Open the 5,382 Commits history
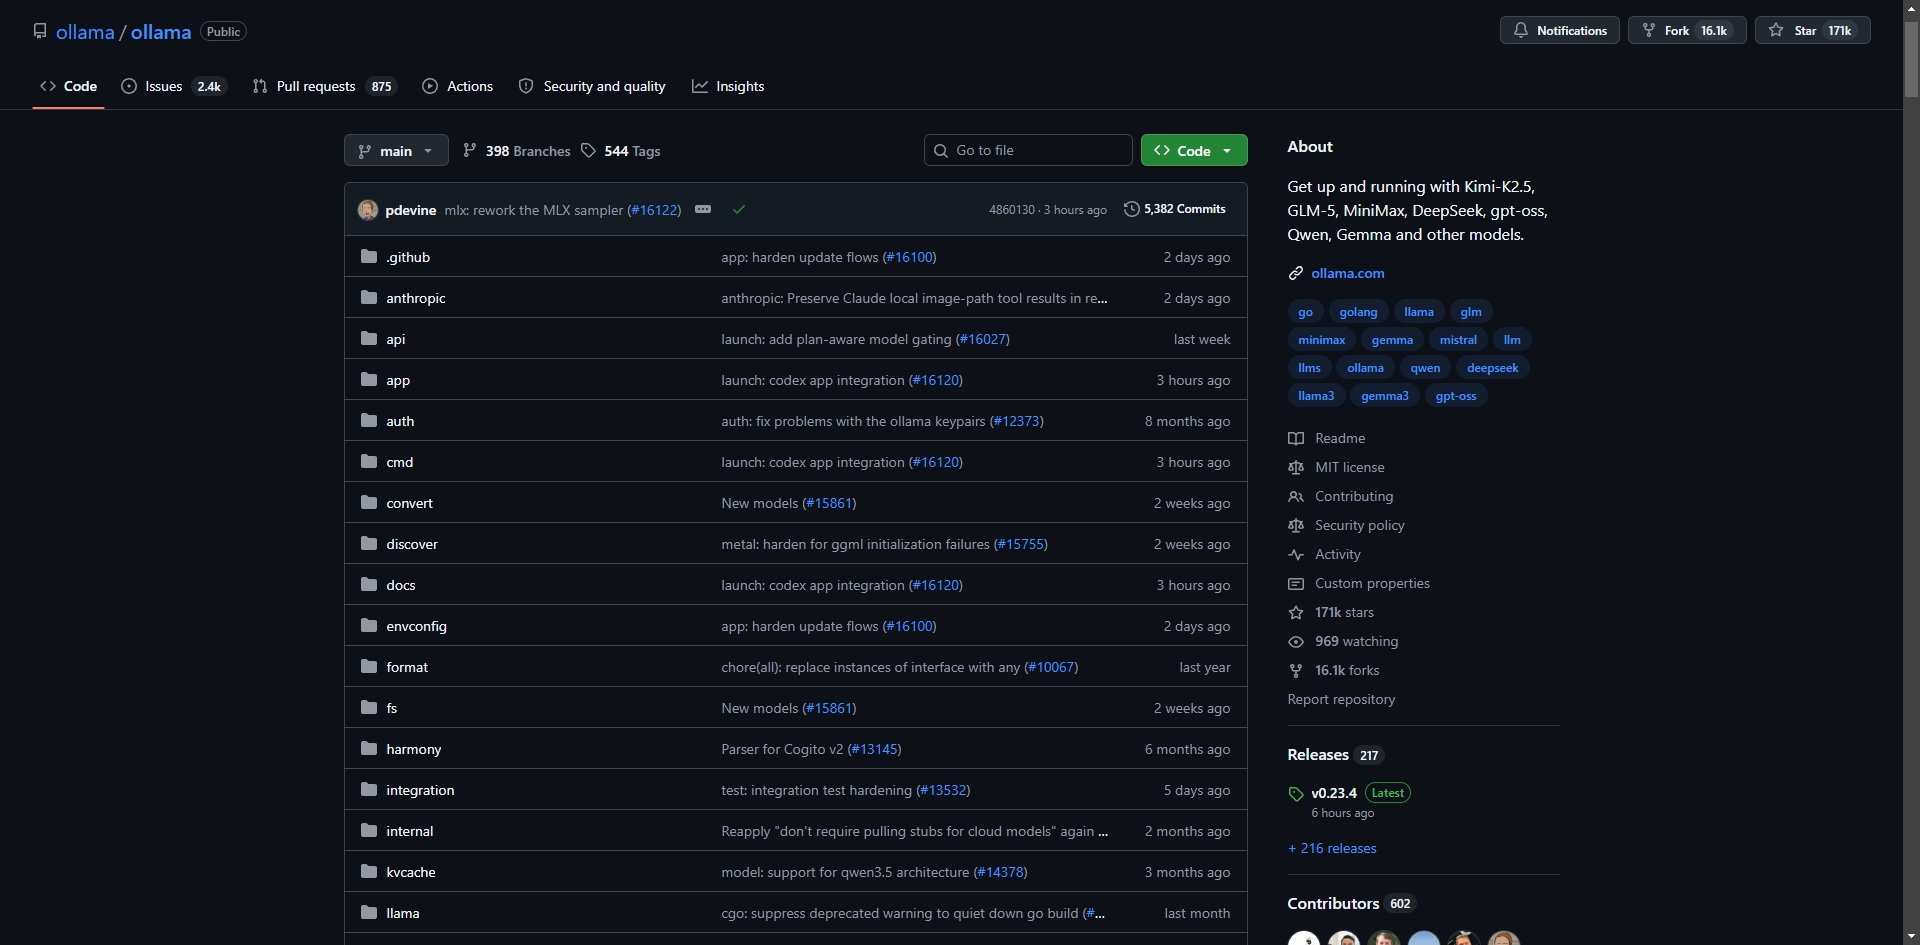 pos(1174,209)
